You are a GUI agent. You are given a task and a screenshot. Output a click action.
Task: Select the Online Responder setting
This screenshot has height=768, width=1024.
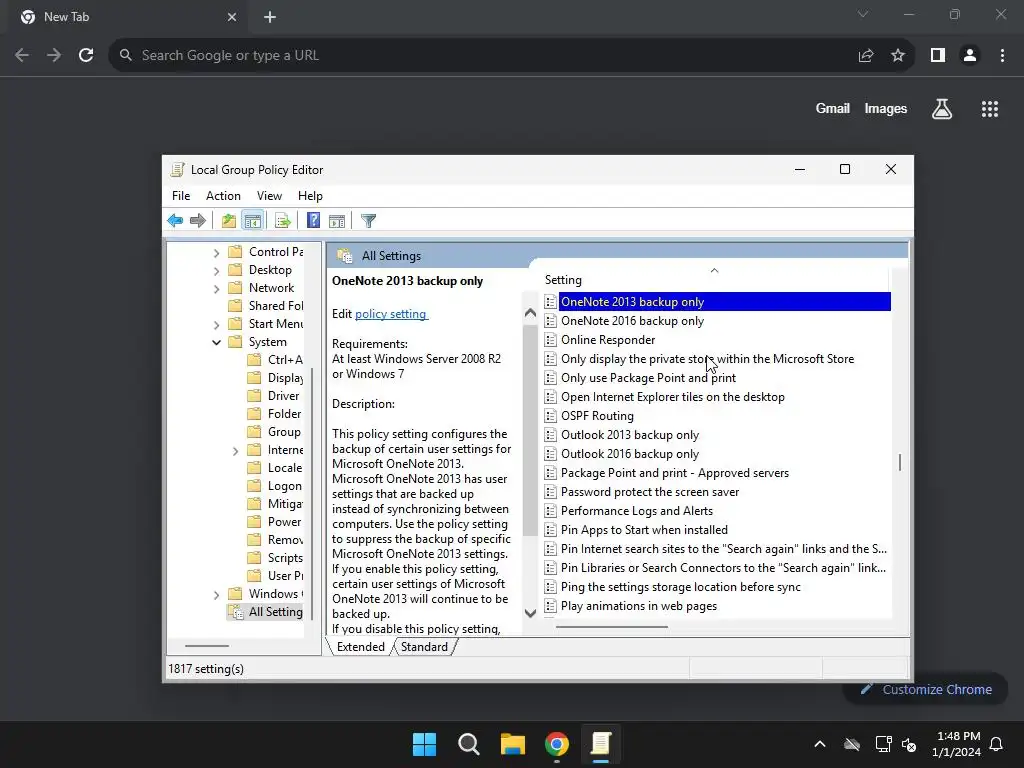tap(608, 340)
